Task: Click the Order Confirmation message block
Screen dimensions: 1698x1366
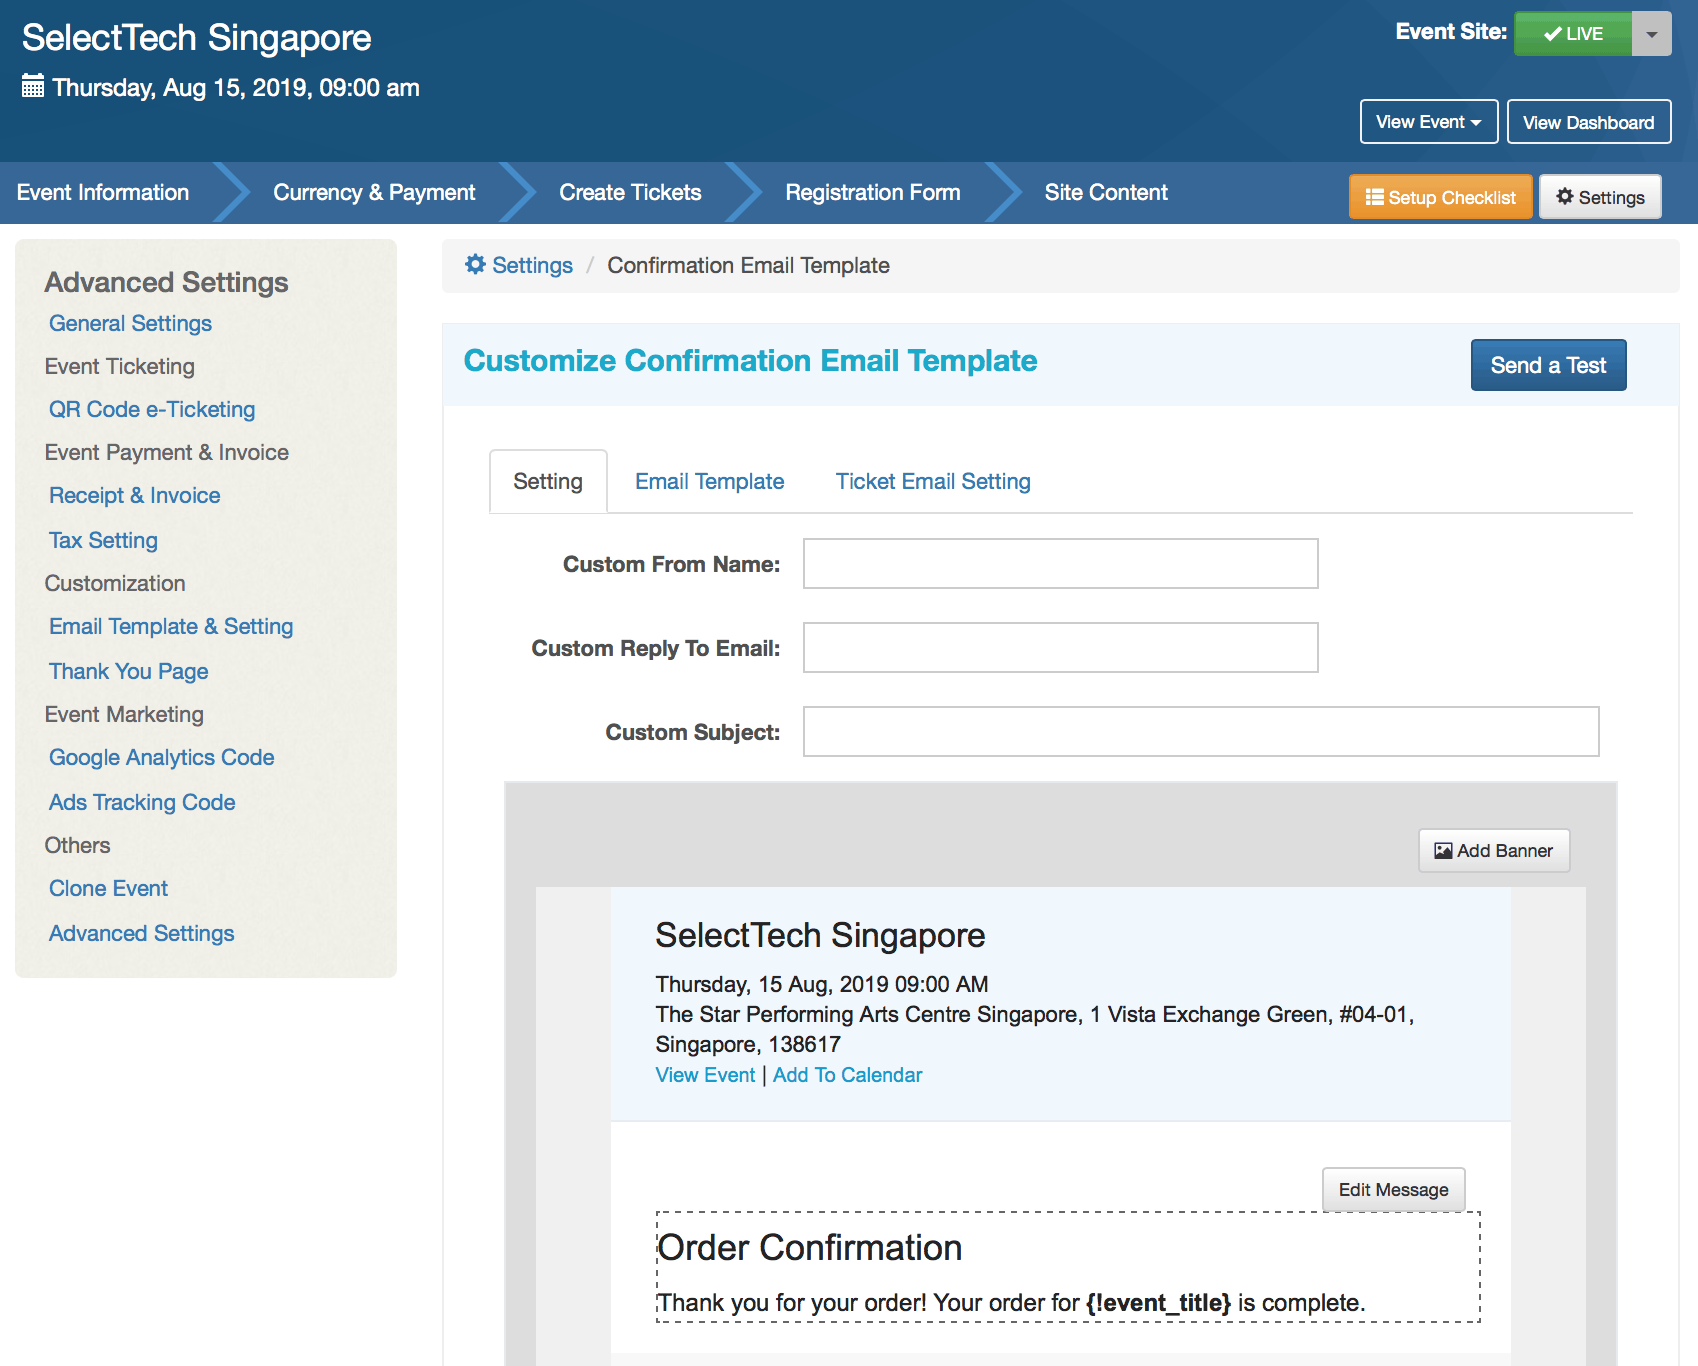Action: coord(1068,1267)
